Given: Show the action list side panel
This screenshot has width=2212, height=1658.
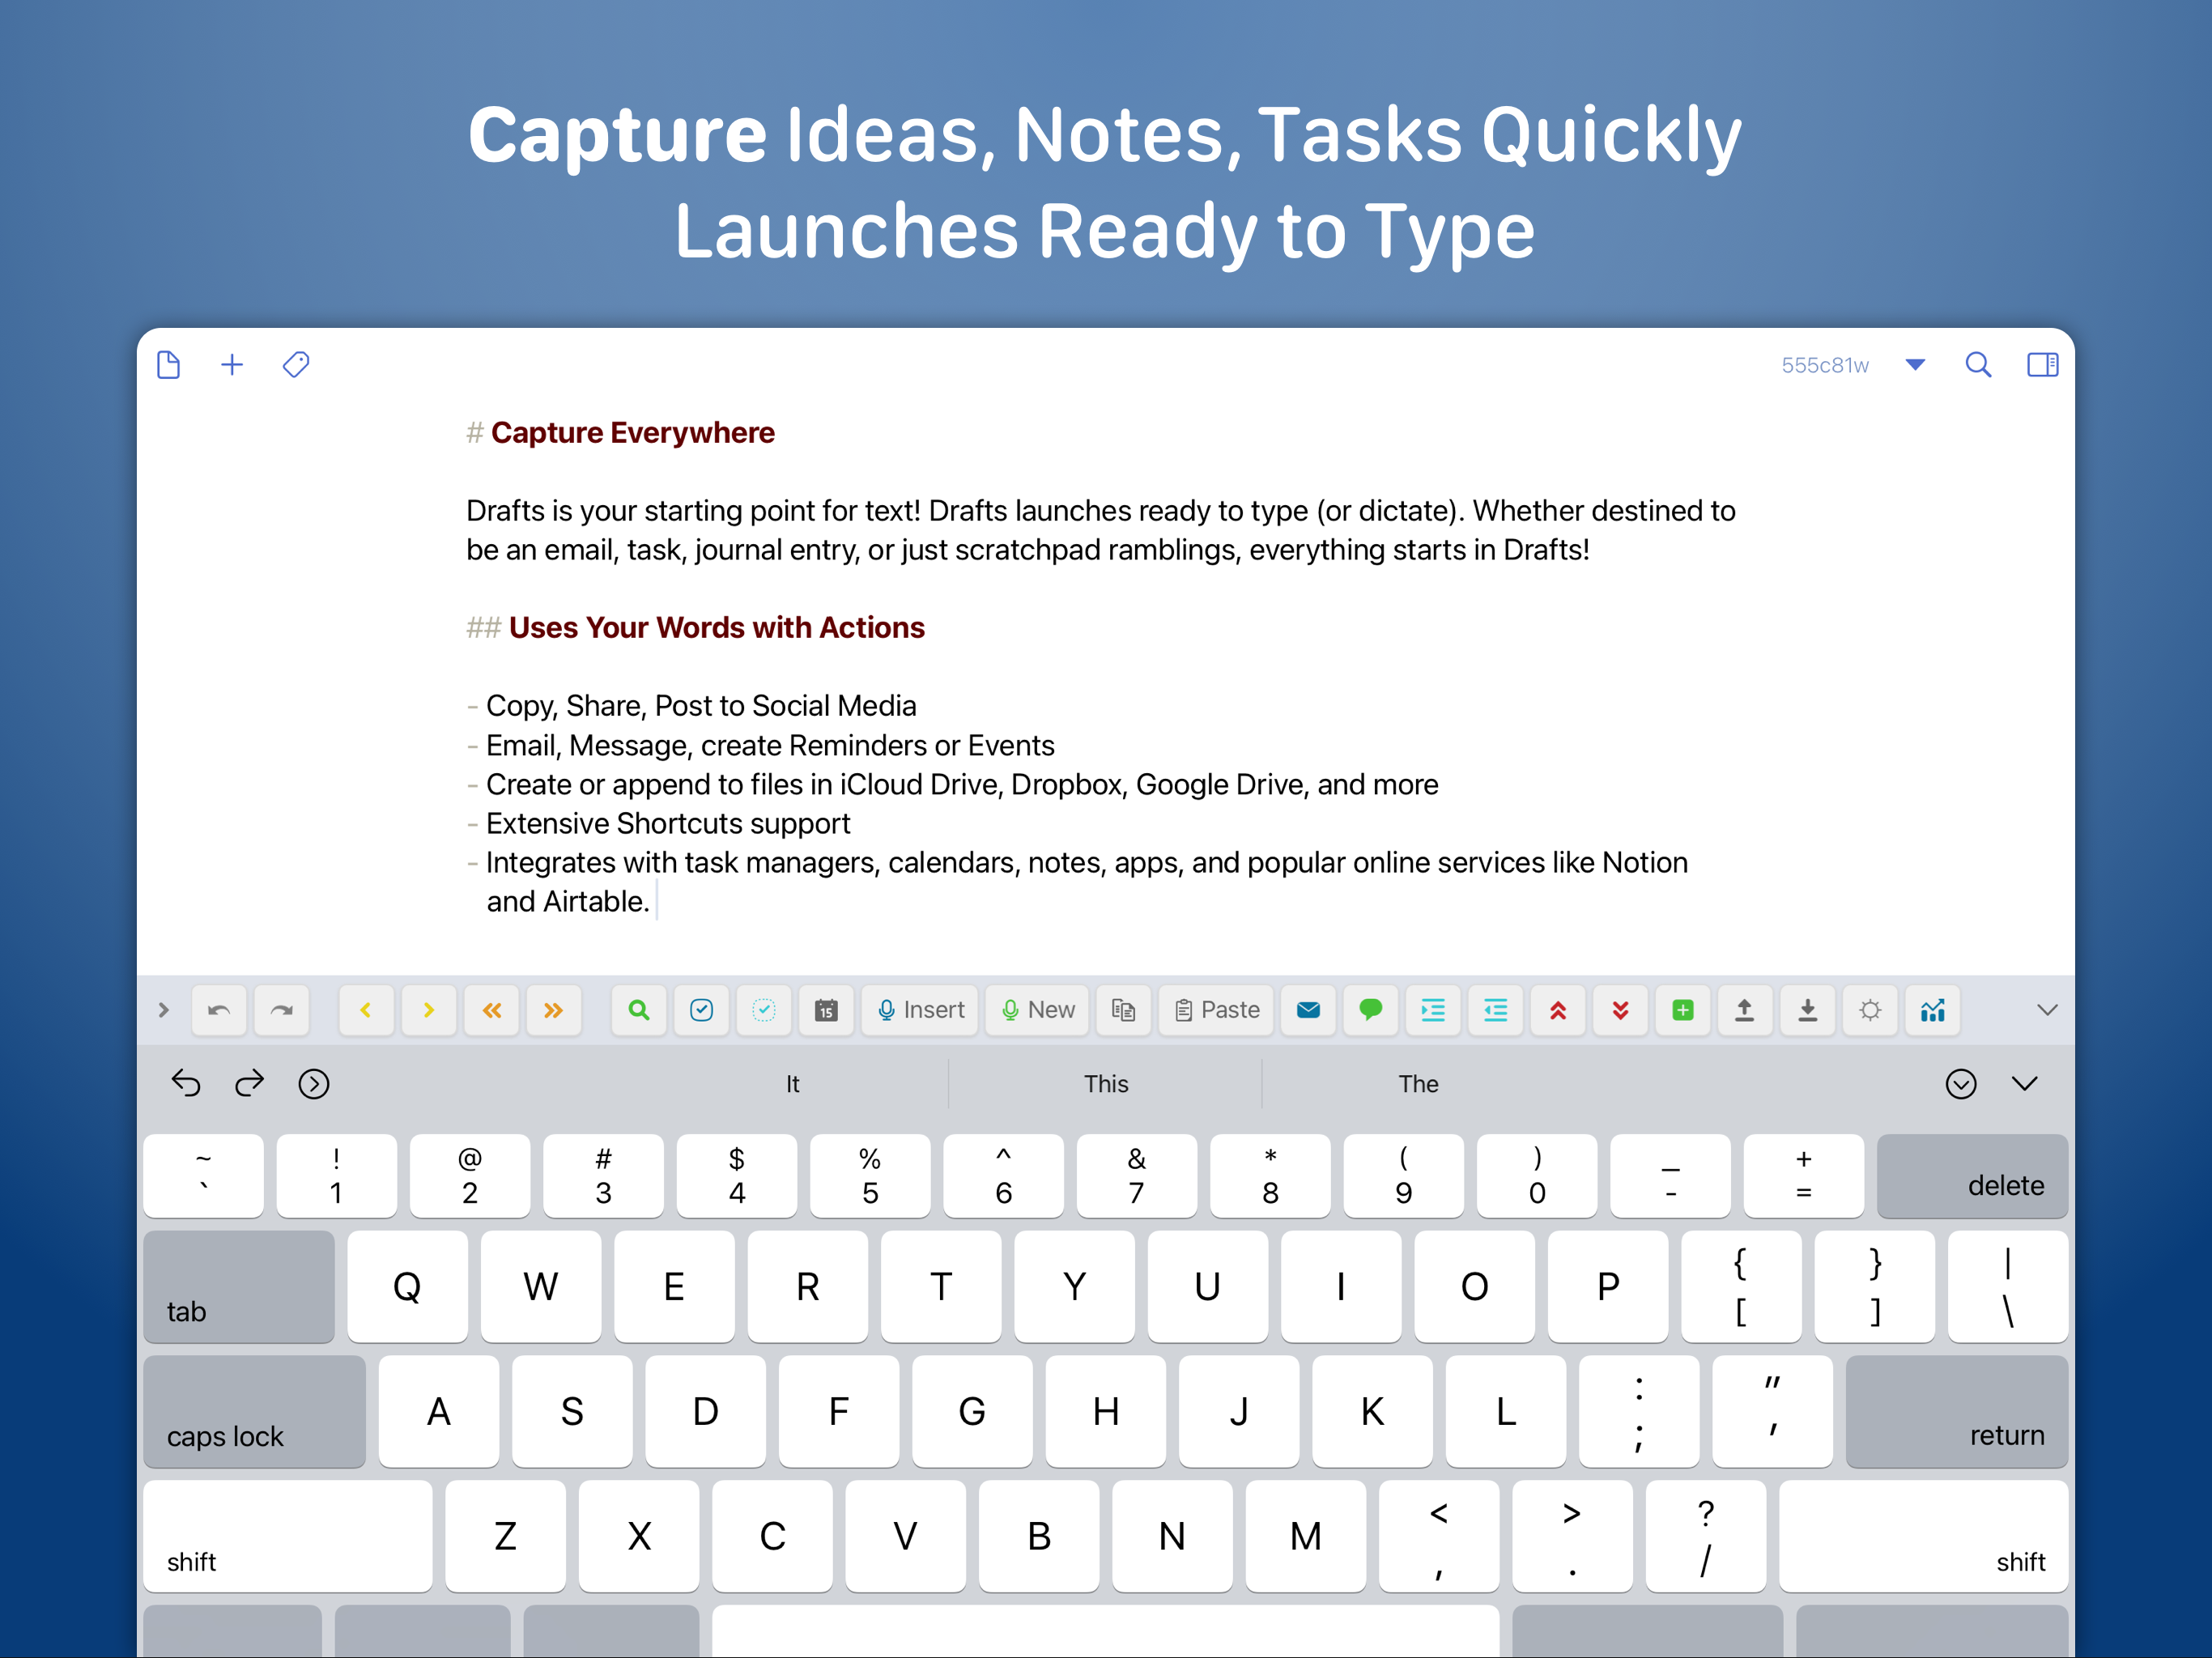Looking at the screenshot, I should (2041, 365).
